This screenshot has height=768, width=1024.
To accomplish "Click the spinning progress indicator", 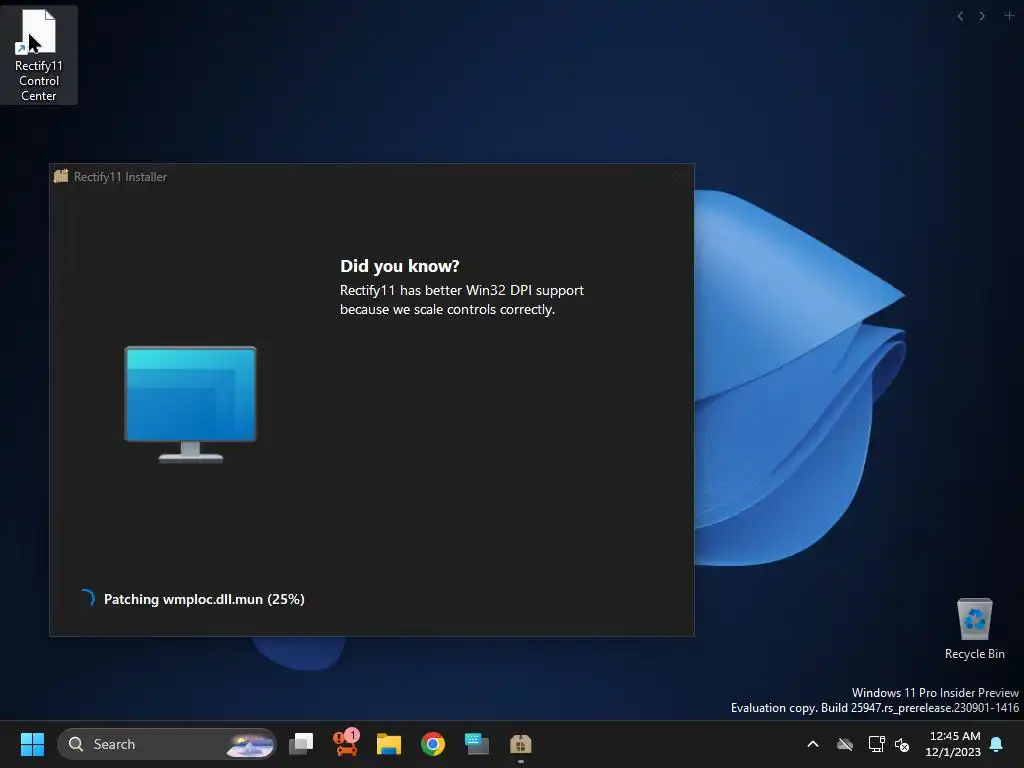I will [88, 598].
